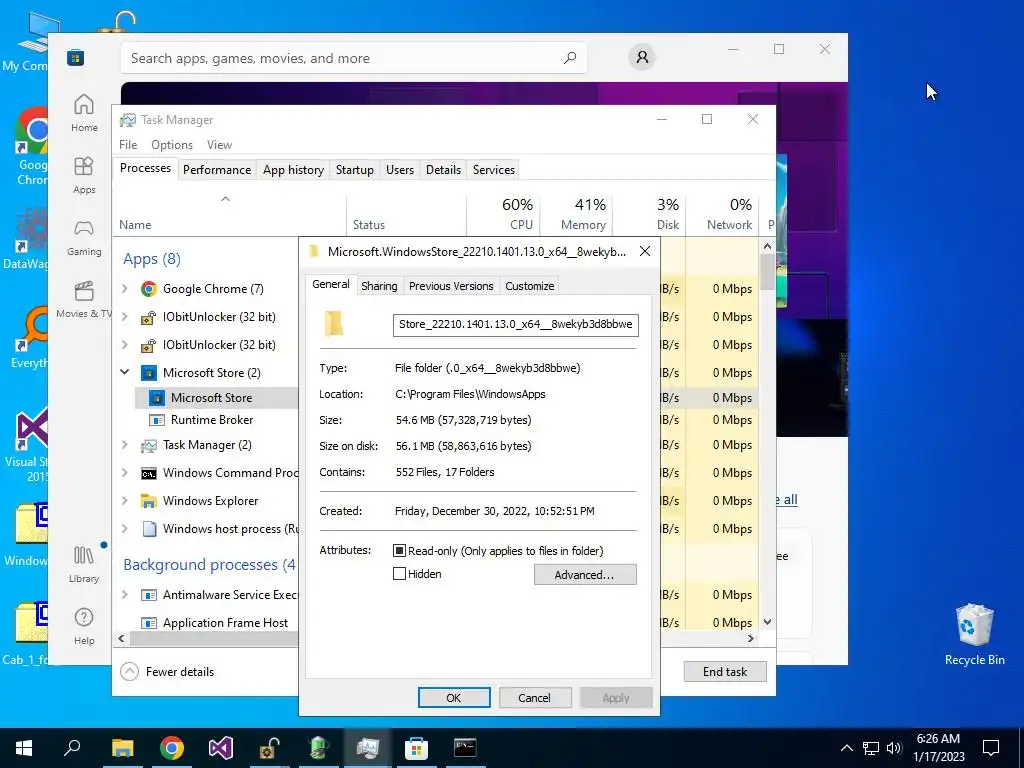Open the notification center icon
This screenshot has height=768, width=1024.
[x=991, y=748]
